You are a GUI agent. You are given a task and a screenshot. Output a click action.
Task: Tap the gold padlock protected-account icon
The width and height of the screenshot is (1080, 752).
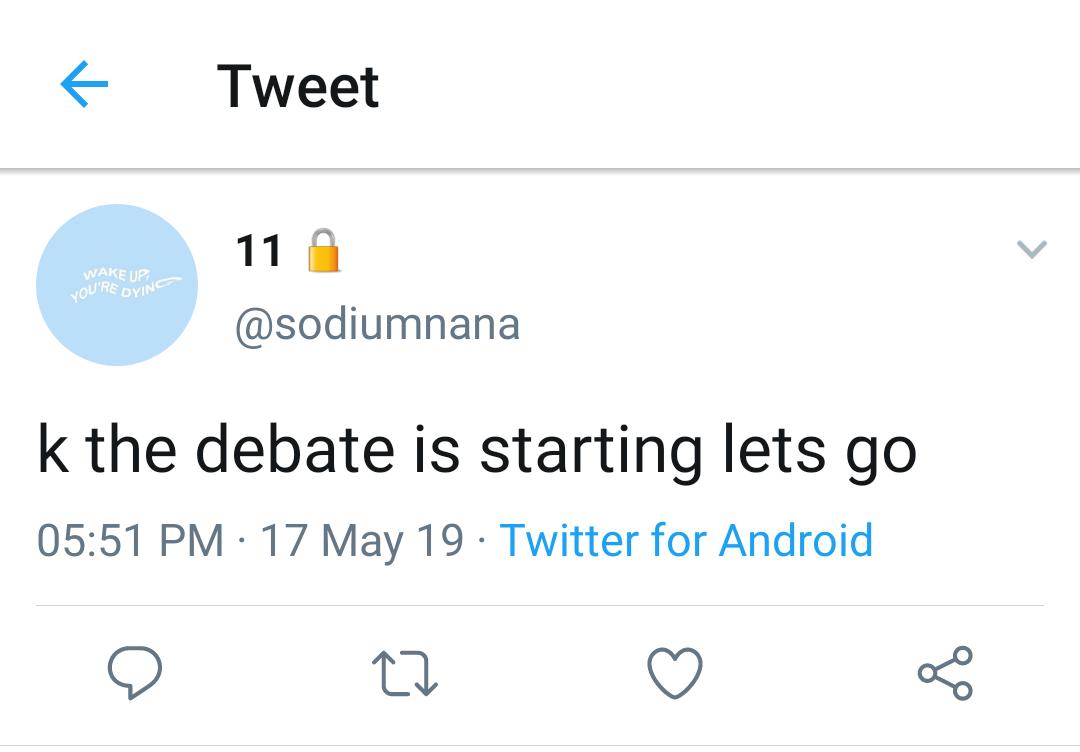click(x=323, y=251)
